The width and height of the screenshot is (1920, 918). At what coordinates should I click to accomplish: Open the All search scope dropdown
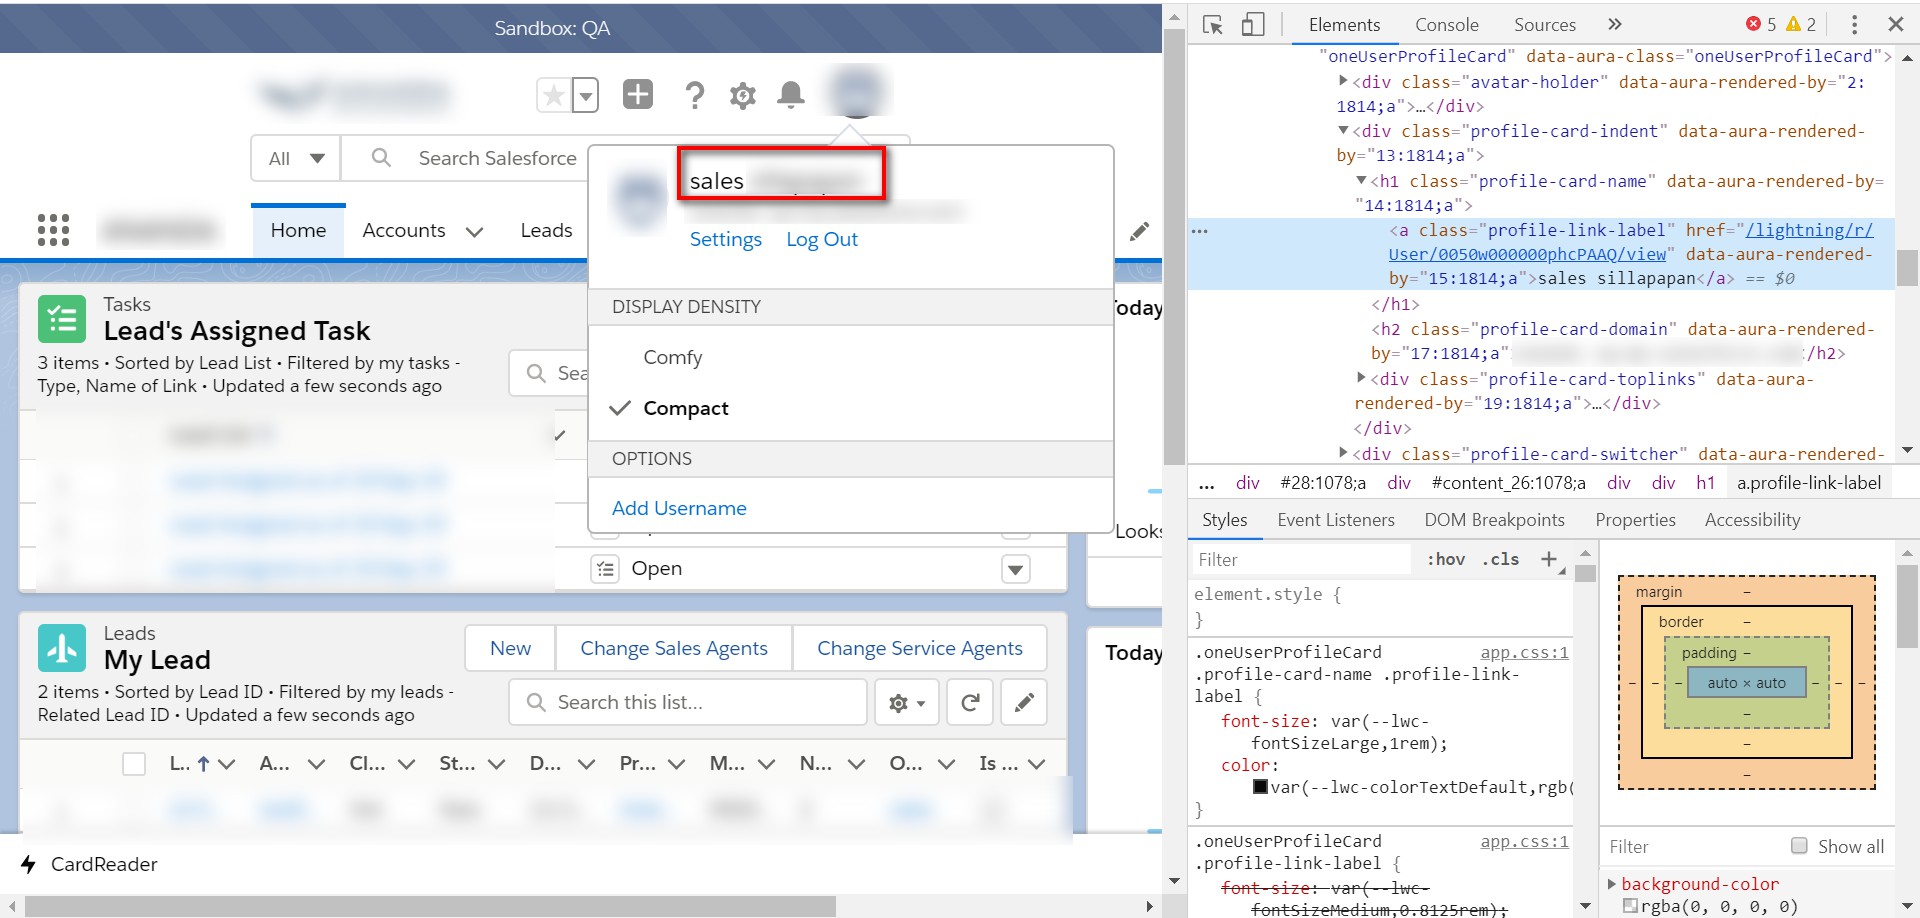coord(295,158)
